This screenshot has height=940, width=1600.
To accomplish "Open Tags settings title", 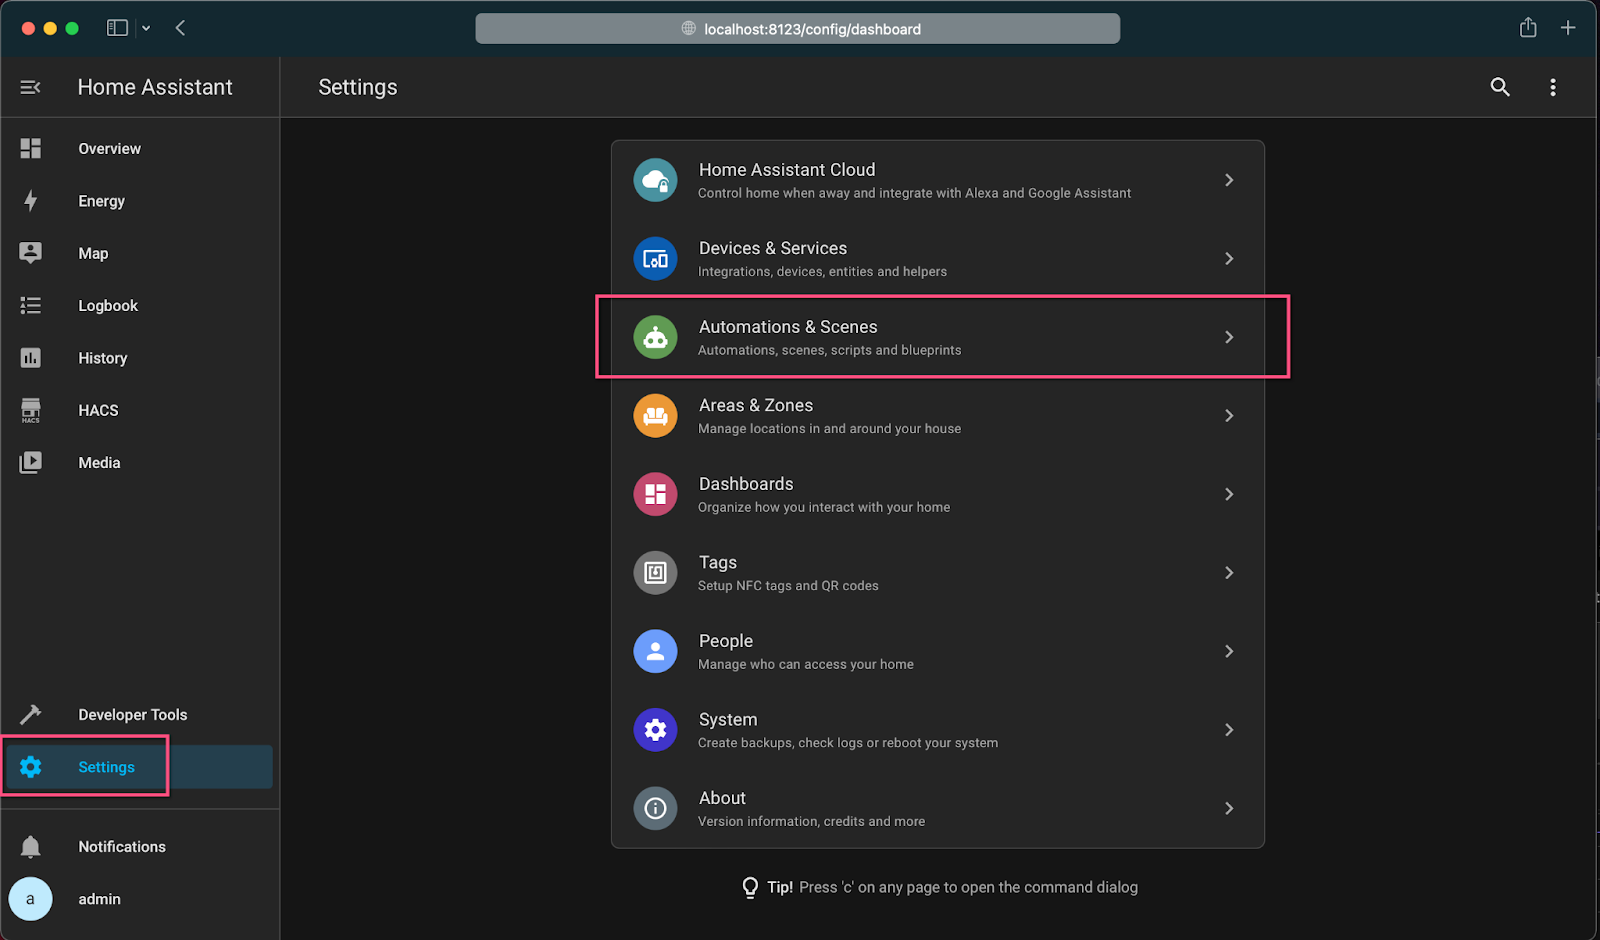I will pos(718,562).
